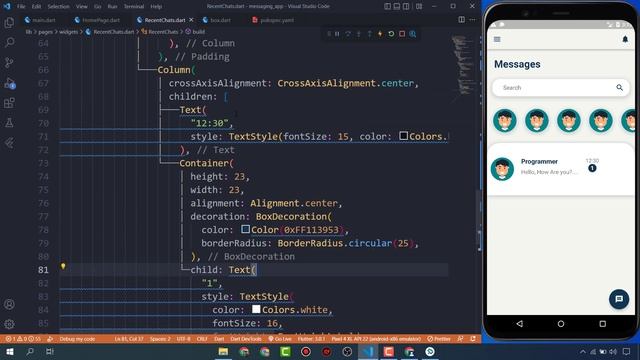
Task: Pause the debug session
Action: coord(337,34)
